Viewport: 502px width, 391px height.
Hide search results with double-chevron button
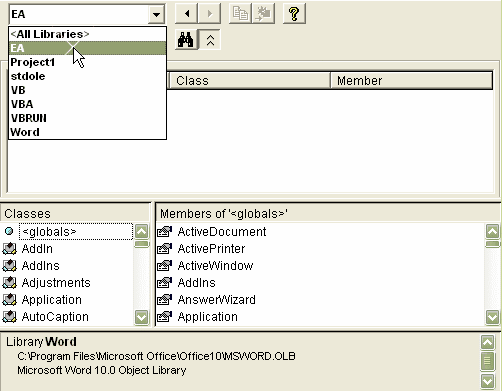210,40
